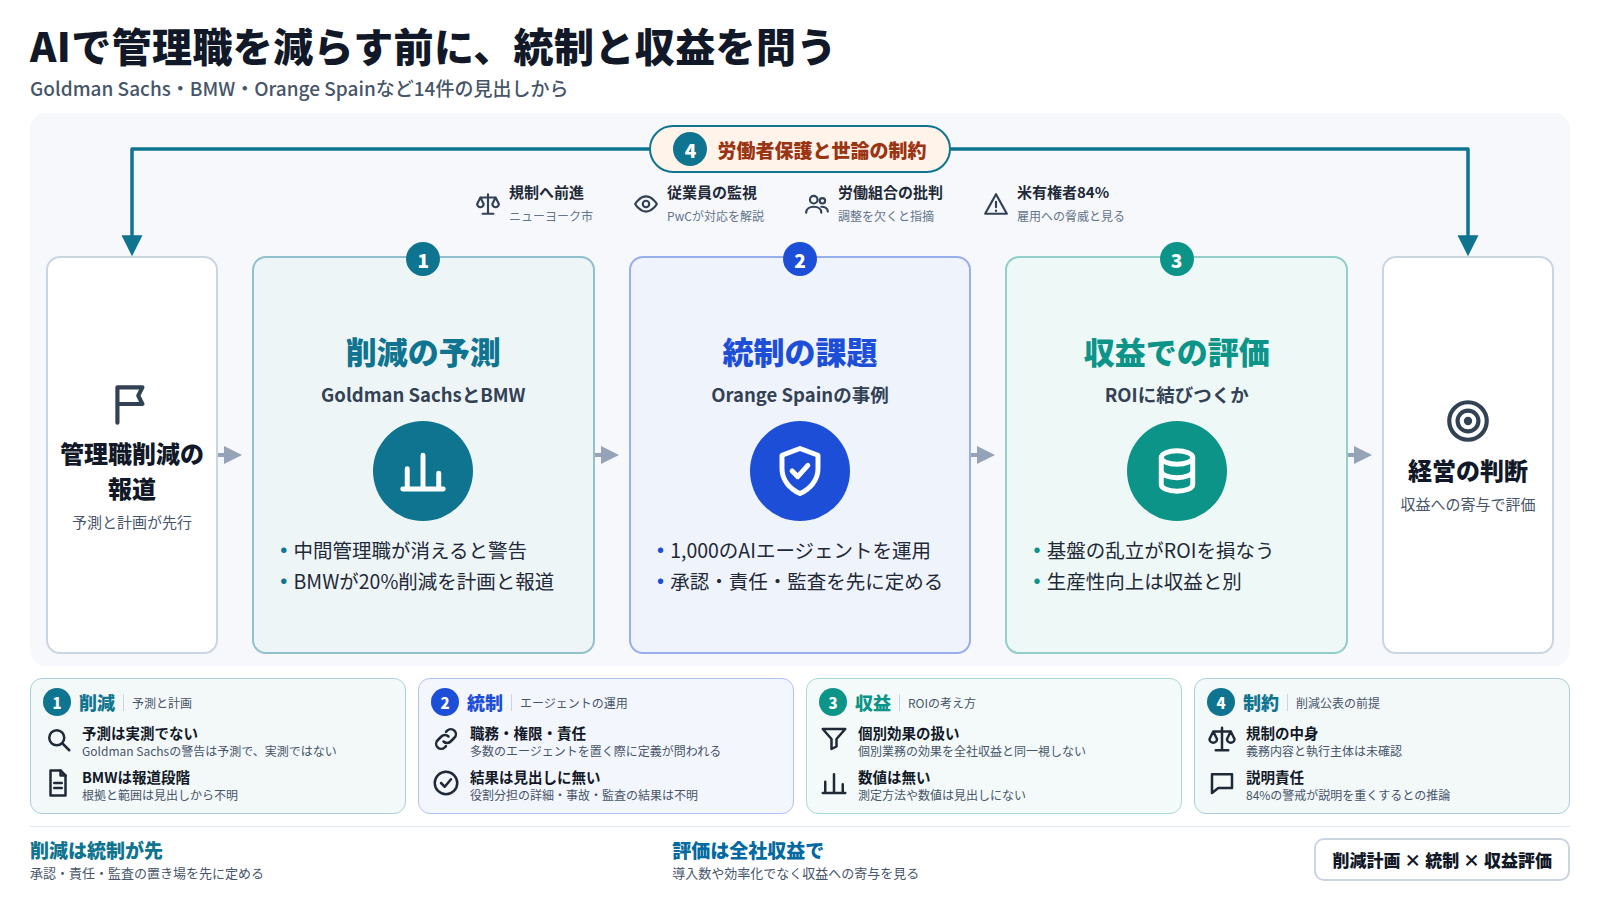Click the 収益 title in bottom panel 3
The width and height of the screenshot is (1600, 900).
pos(873,703)
